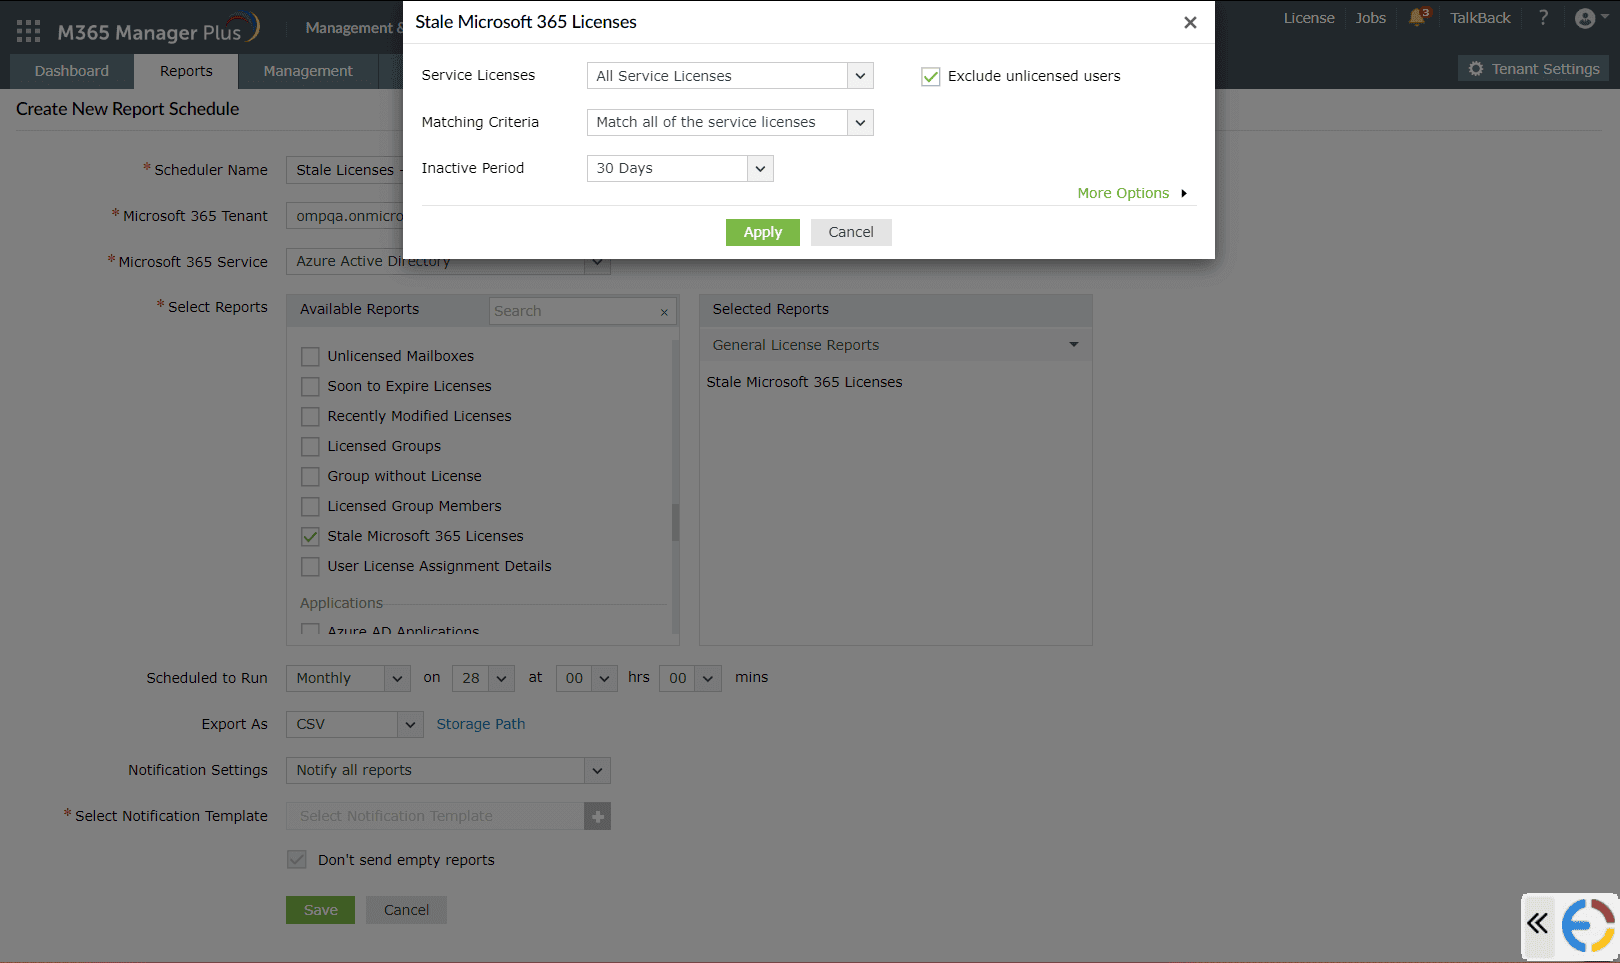Viewport: 1620px width, 963px height.
Task: Open the Storage Path link
Action: pos(481,723)
